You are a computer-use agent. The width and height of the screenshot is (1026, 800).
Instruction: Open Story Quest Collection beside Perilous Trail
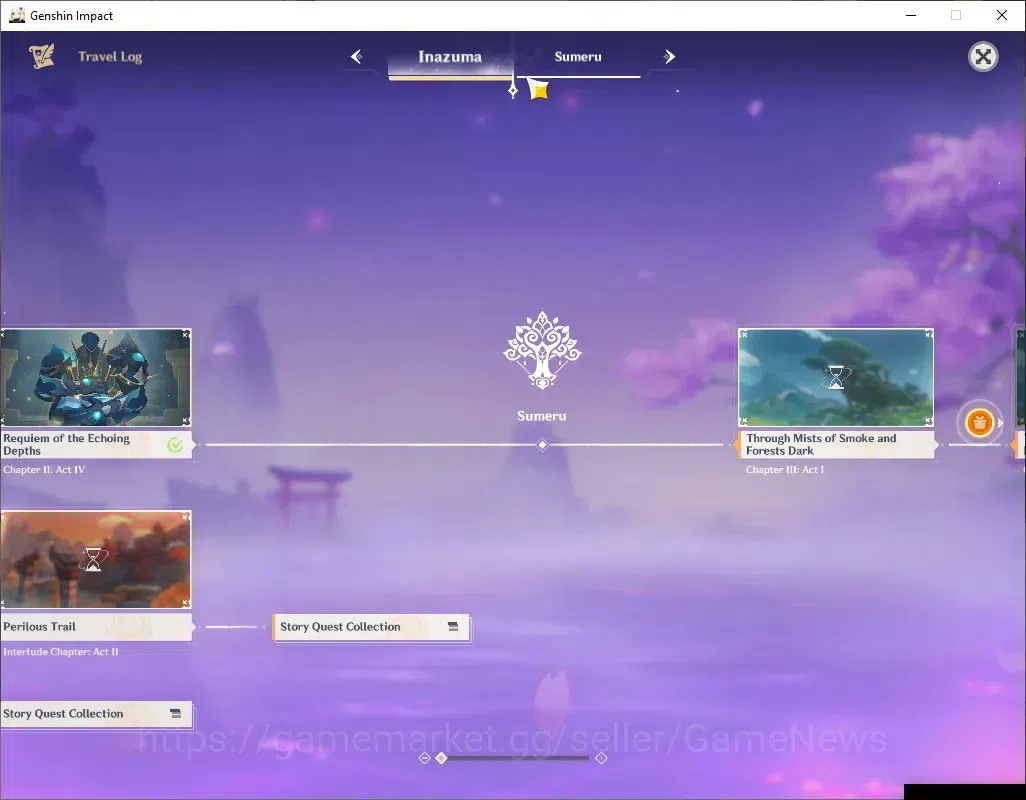click(x=371, y=627)
